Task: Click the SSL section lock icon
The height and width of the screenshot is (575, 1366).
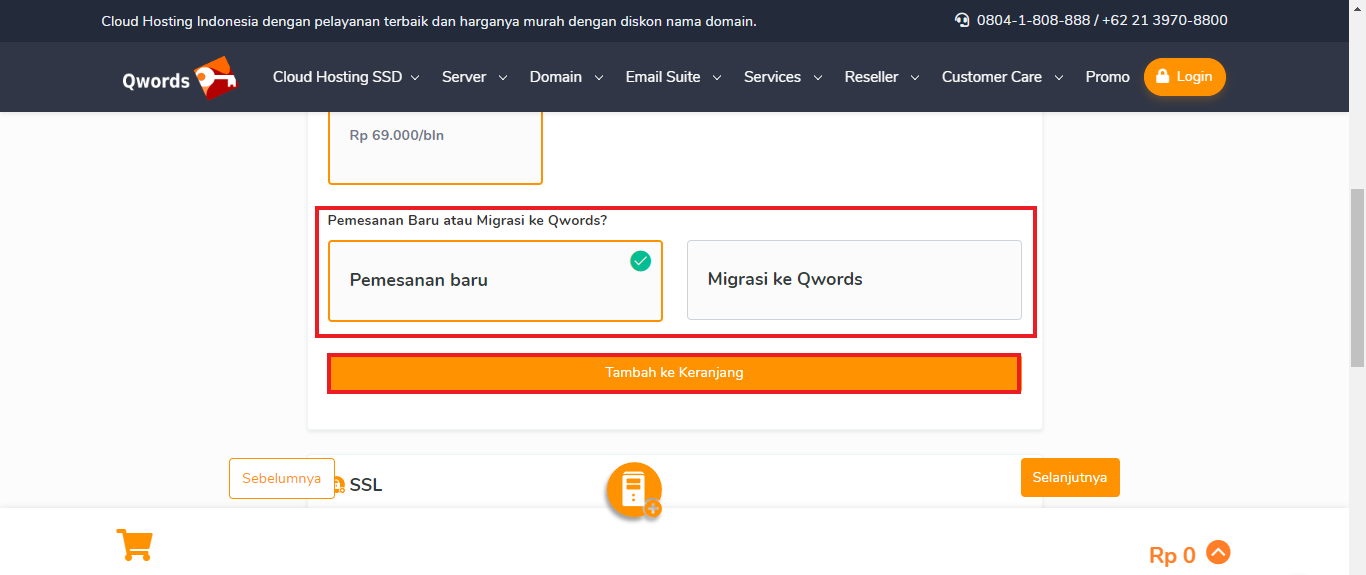Action: (338, 485)
